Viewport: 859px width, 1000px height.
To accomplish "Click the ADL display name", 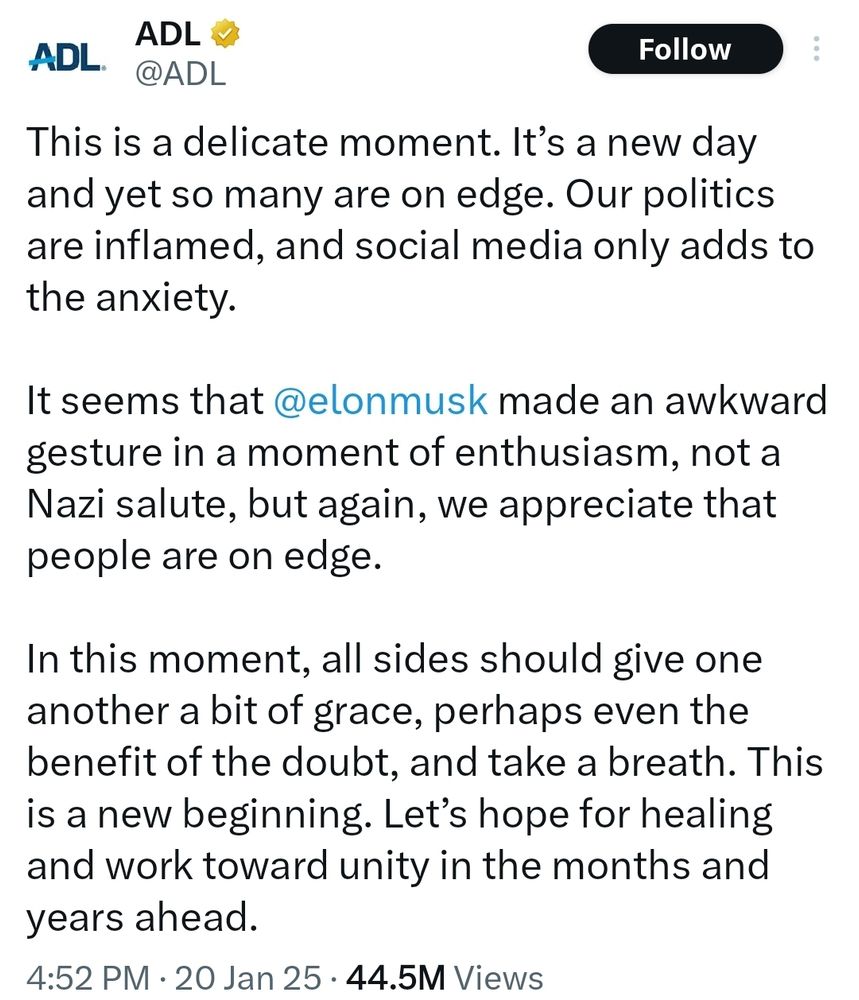I will click(x=166, y=34).
